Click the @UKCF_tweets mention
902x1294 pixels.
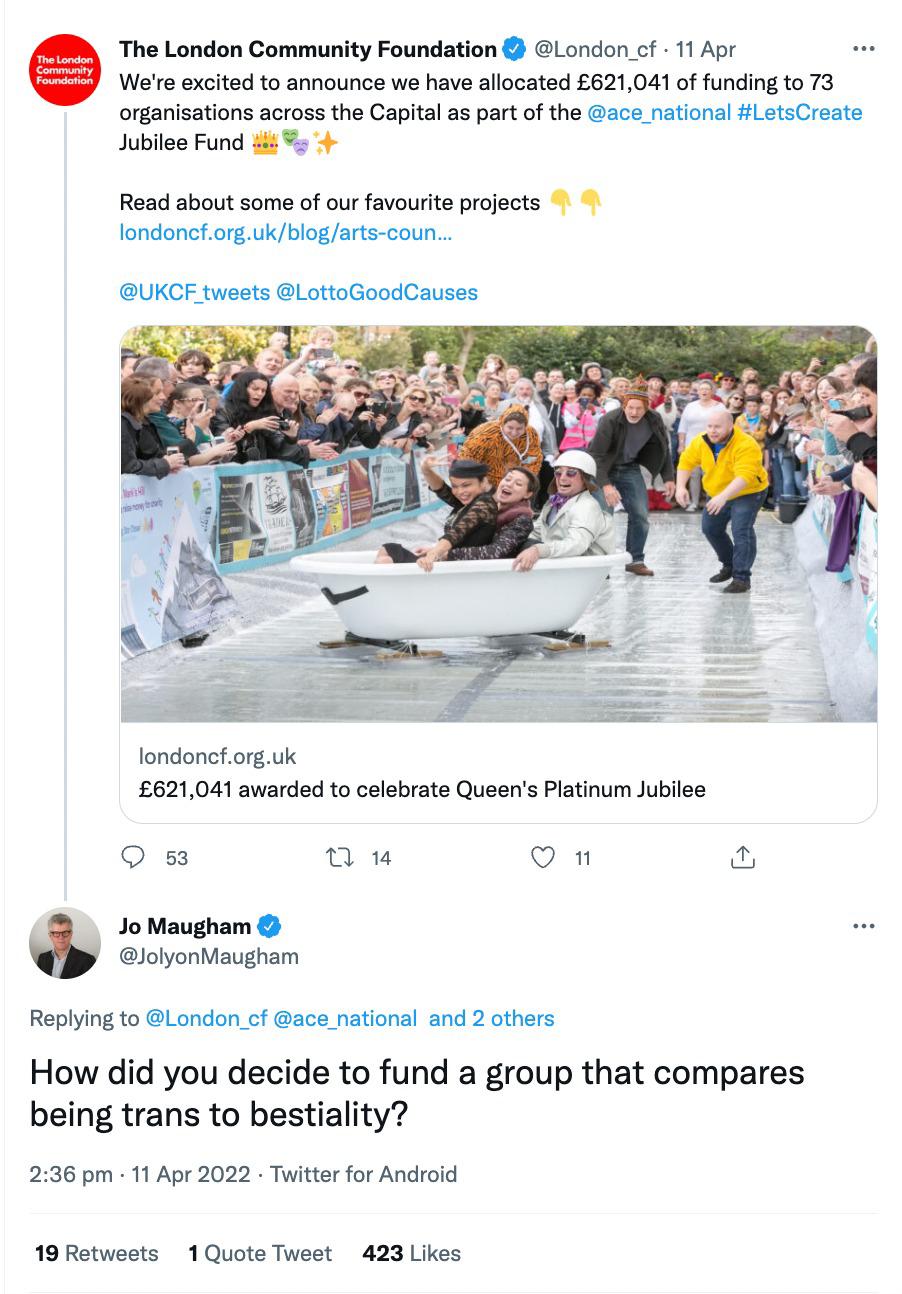(194, 292)
